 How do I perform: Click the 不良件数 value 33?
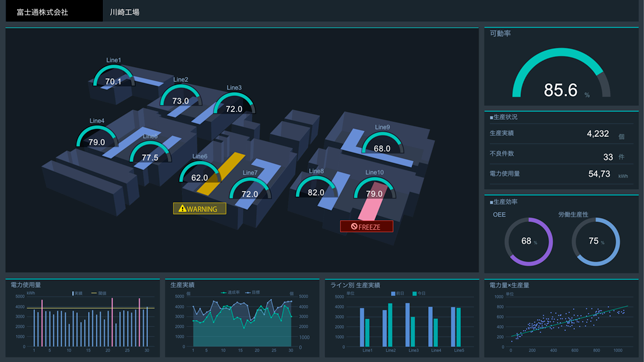tap(608, 157)
